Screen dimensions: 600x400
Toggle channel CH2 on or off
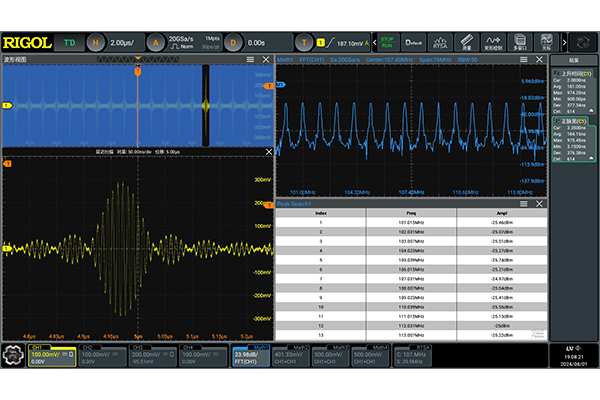[104, 355]
